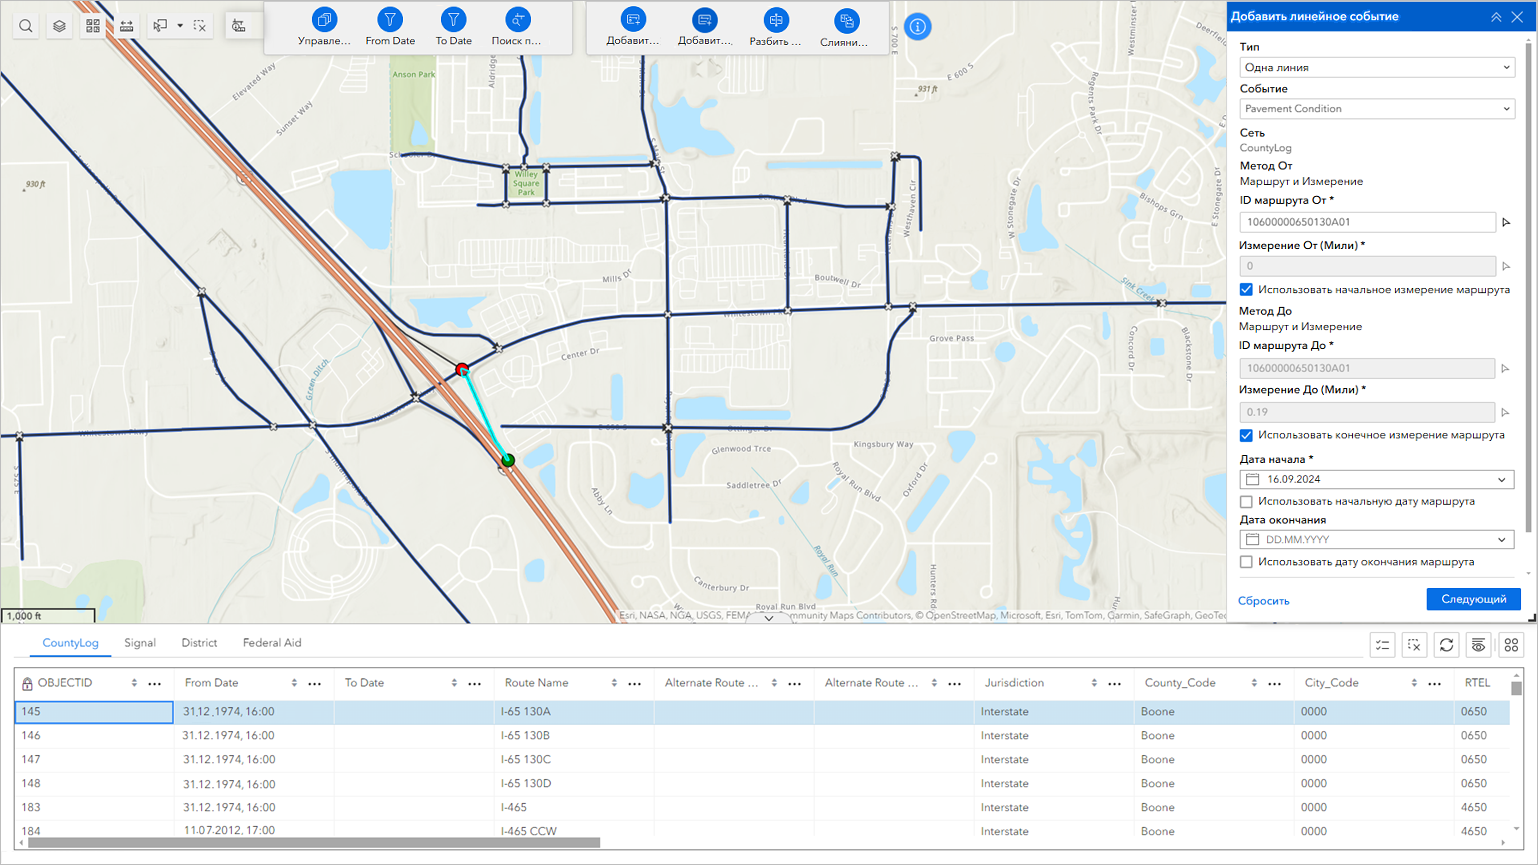
Task: Toggle column visibility with the eye icon
Action: 1479,645
